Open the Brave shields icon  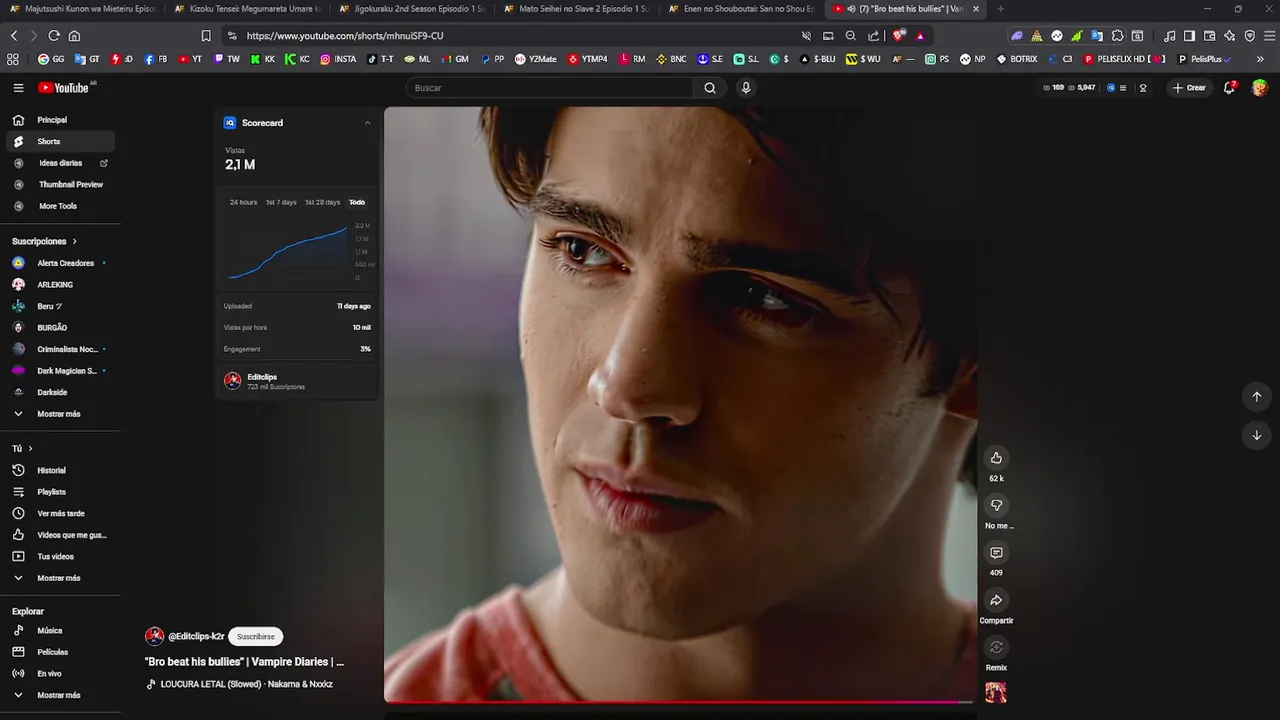[x=899, y=35]
